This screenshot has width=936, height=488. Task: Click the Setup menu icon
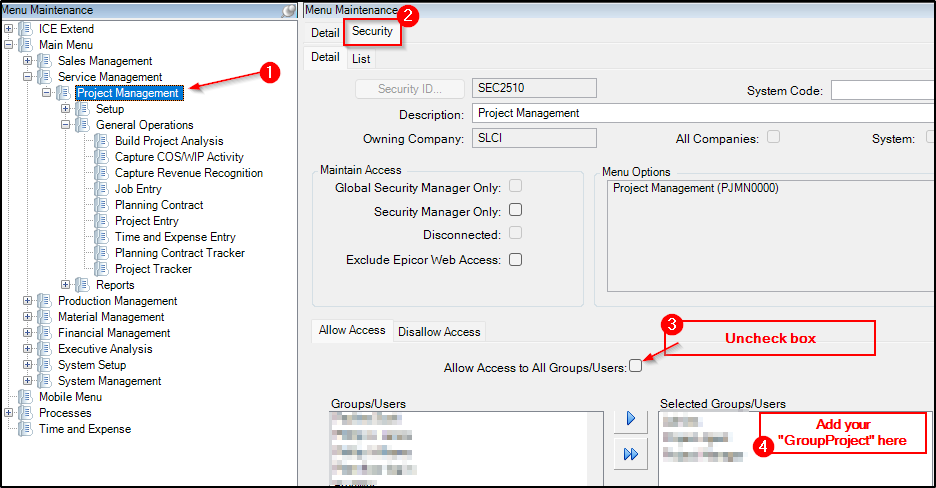click(x=83, y=109)
